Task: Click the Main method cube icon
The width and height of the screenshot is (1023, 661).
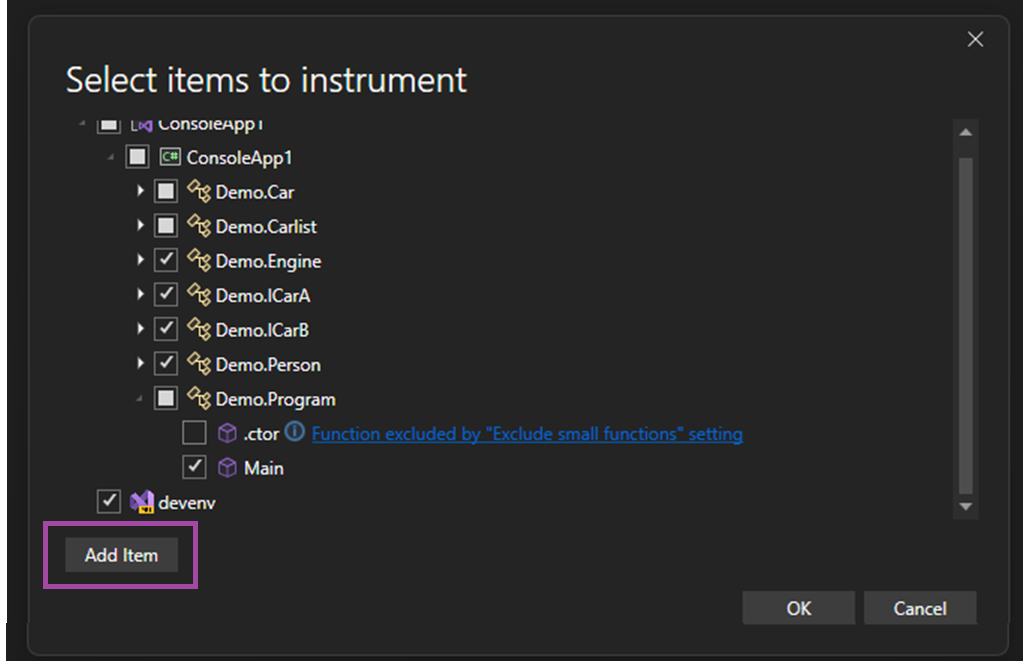Action: point(227,467)
